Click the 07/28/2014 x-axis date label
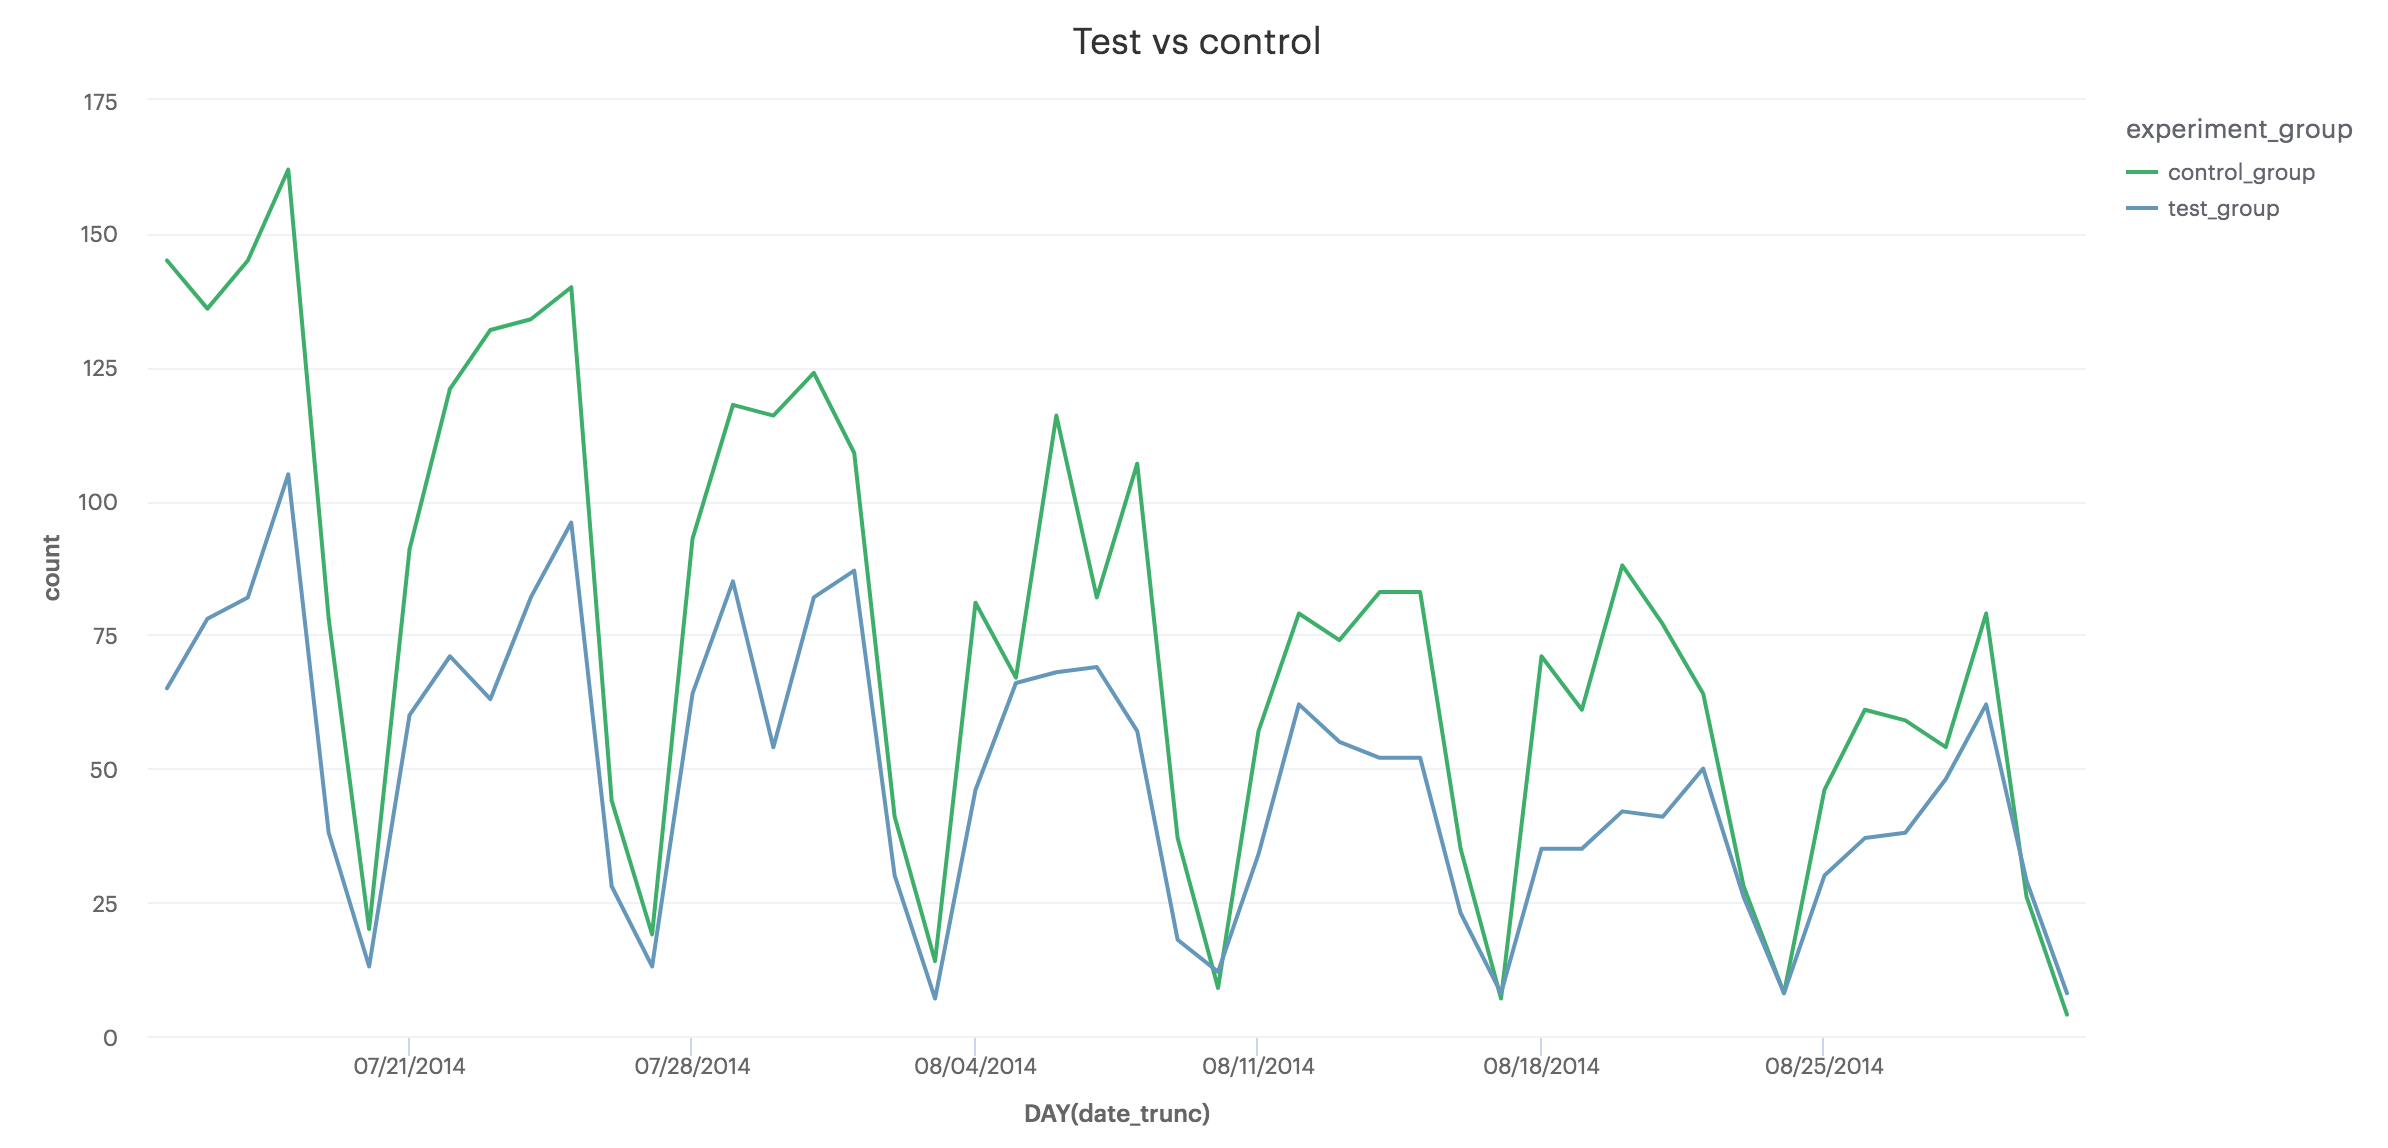2388x1148 pixels. [692, 1066]
